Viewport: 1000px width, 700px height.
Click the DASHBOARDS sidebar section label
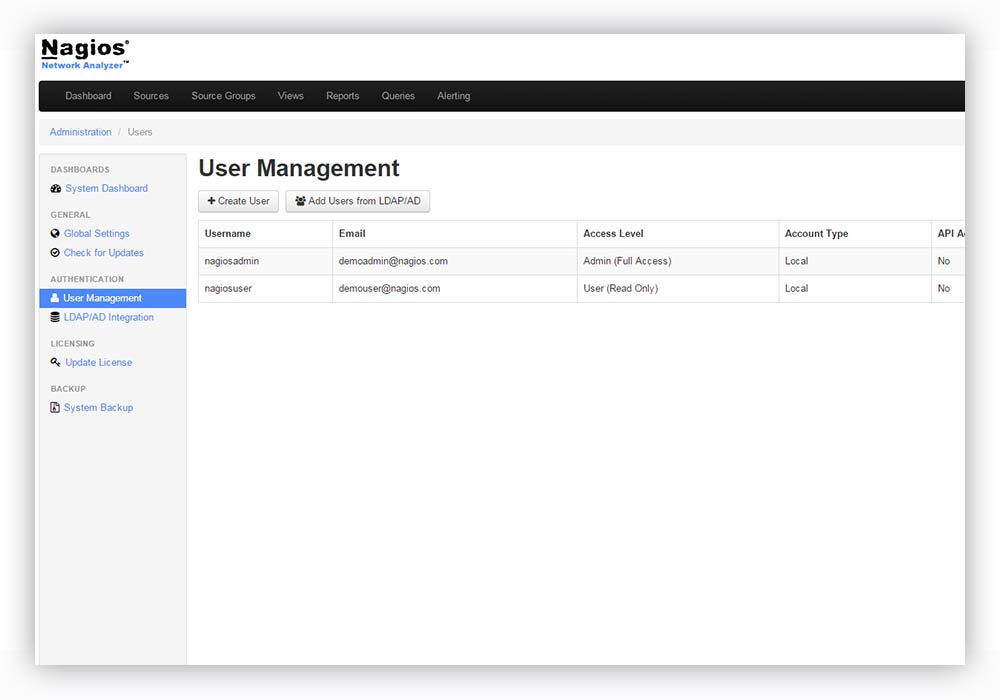(80, 170)
